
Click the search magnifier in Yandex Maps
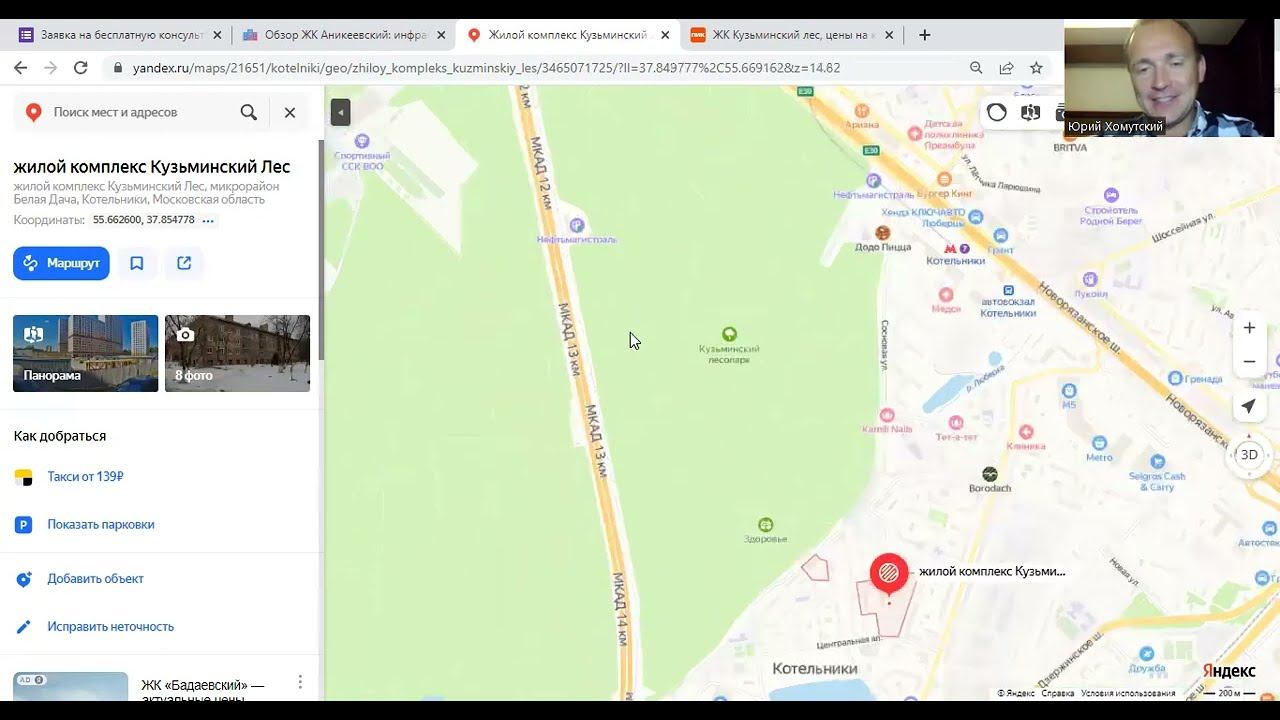pyautogui.click(x=249, y=112)
